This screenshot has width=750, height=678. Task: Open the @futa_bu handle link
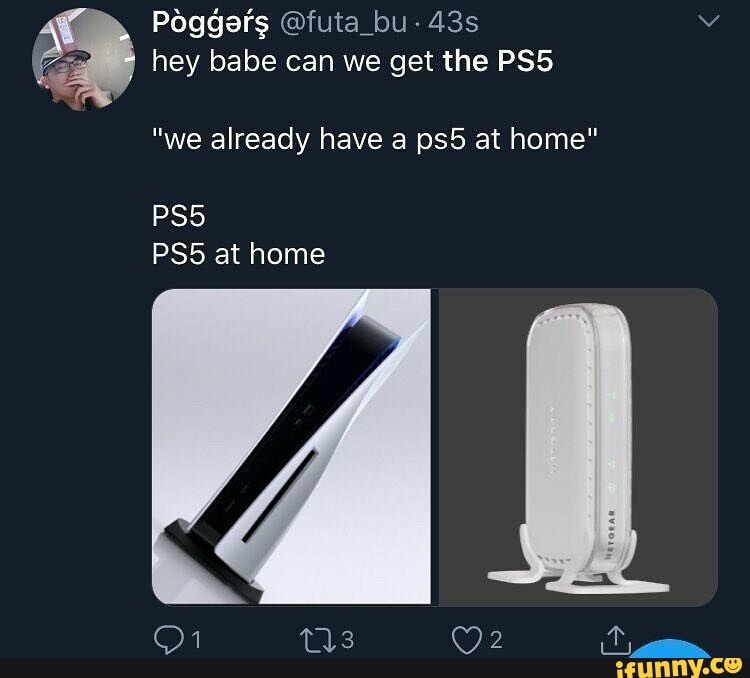(342, 22)
